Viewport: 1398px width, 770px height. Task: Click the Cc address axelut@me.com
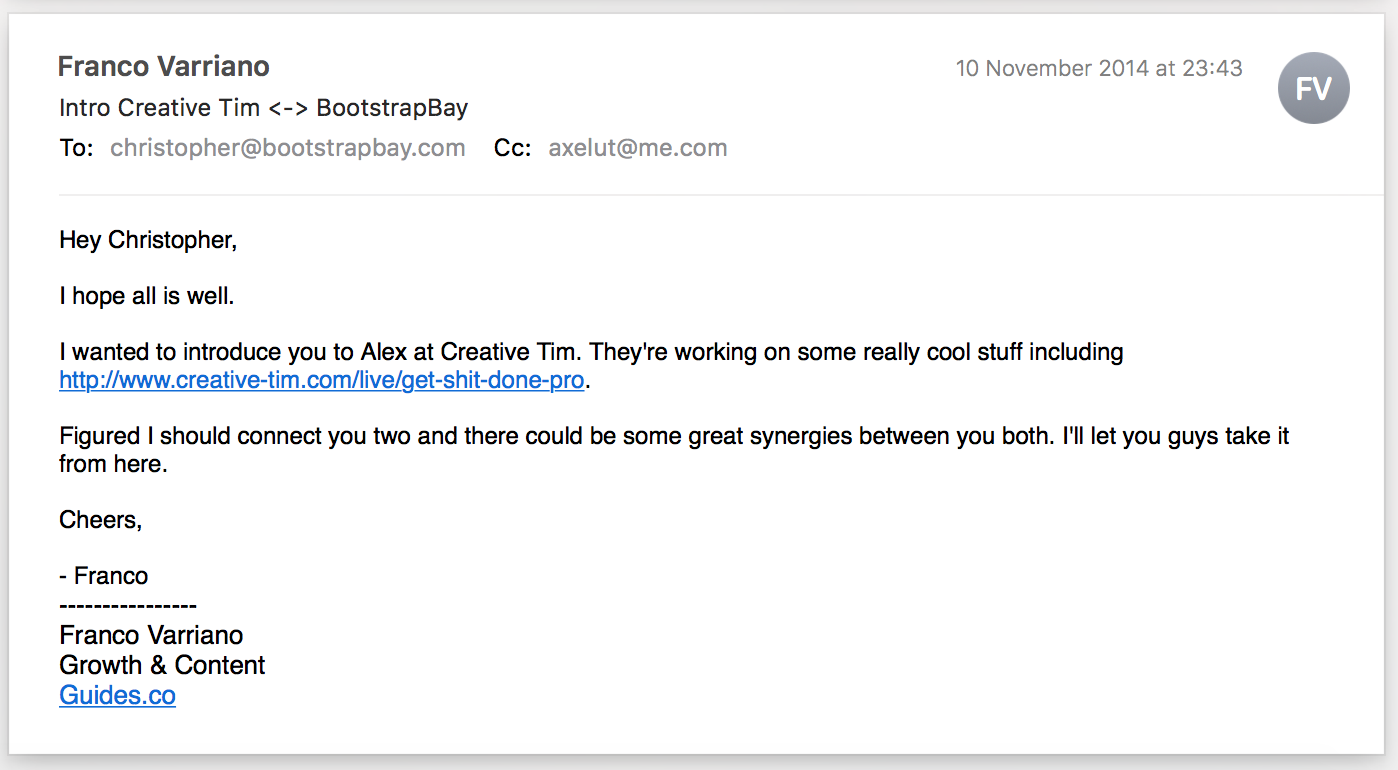[x=637, y=148]
